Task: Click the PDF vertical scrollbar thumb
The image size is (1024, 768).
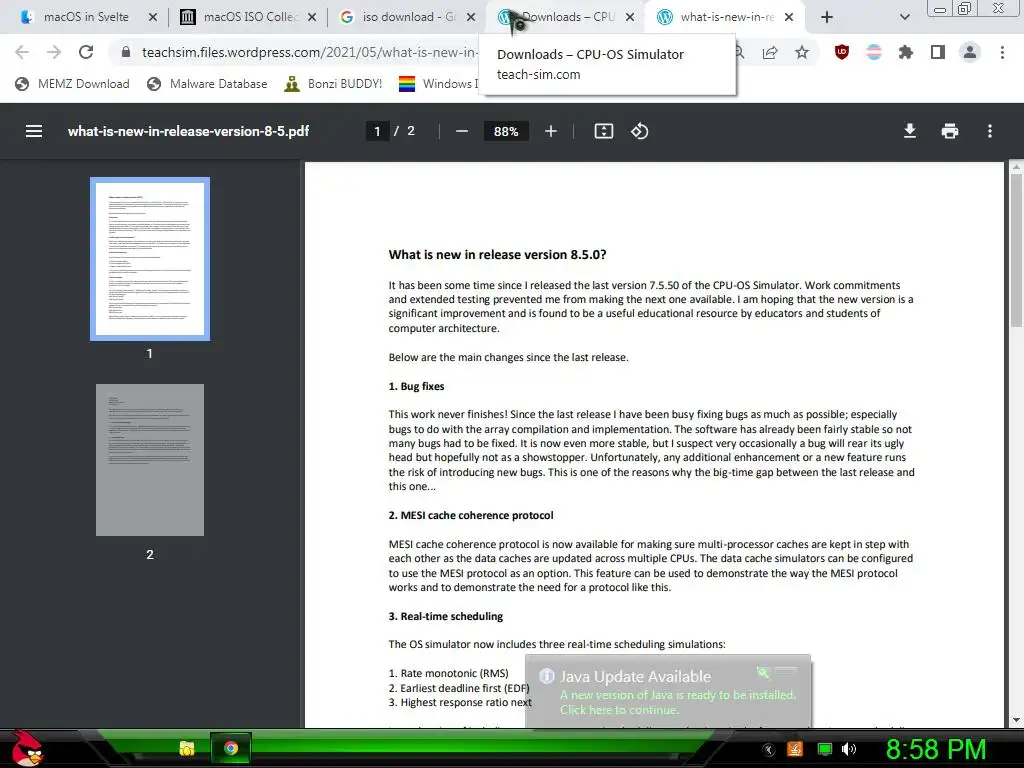Action: 1017,251
